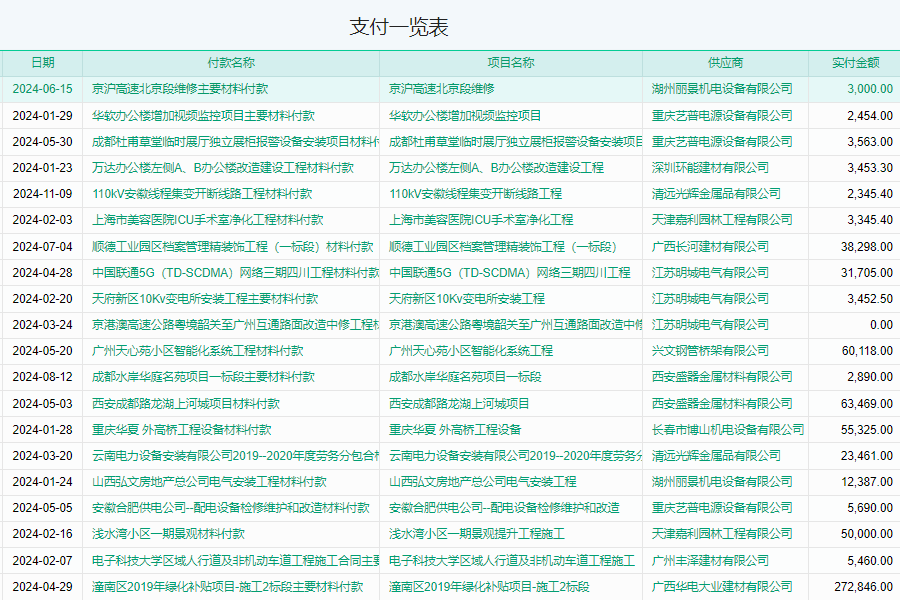Open project link 华软办公楼增加视频监控项目
This screenshot has width=900, height=600.
point(465,115)
